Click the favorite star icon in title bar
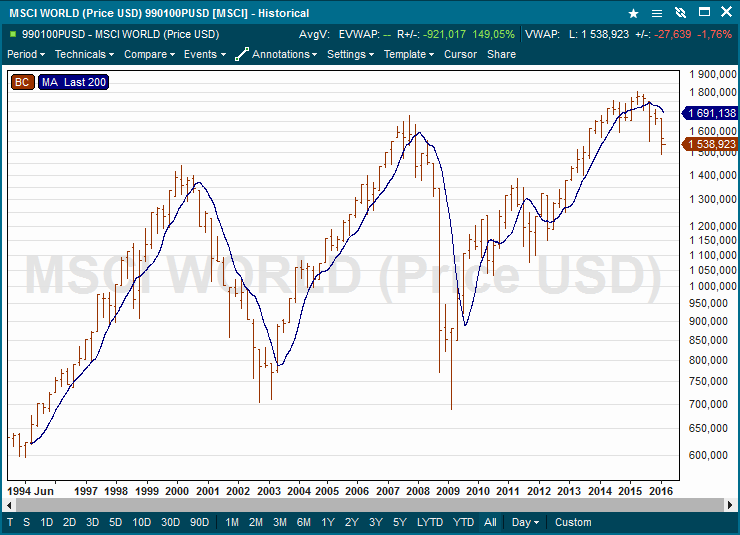 pyautogui.click(x=633, y=13)
